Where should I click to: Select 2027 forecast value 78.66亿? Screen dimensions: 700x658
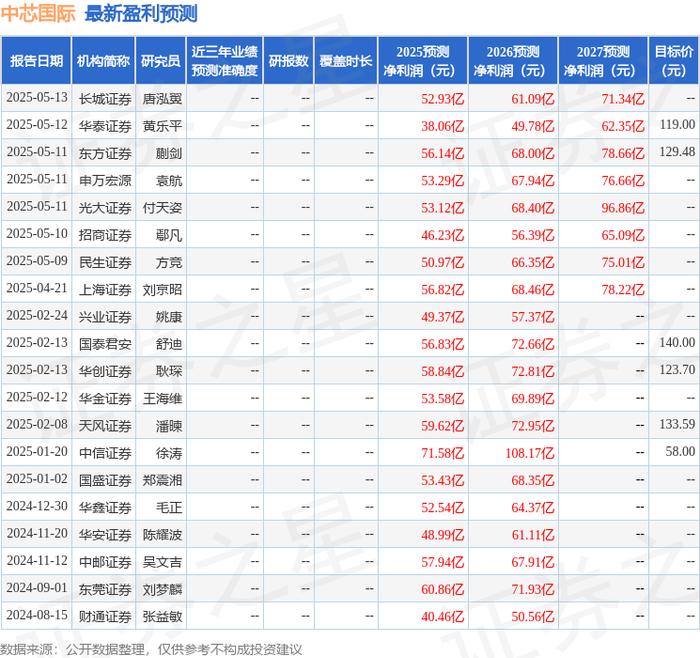pos(623,153)
